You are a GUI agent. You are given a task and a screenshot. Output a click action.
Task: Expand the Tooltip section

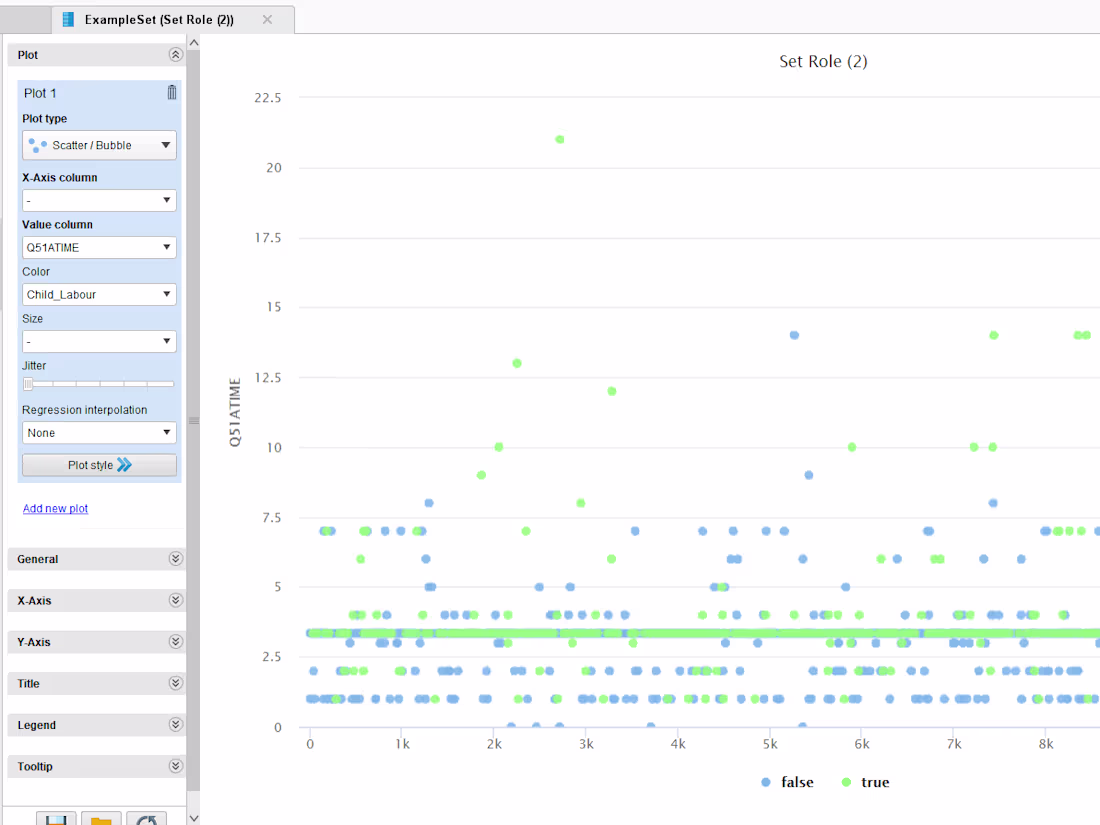[97, 766]
